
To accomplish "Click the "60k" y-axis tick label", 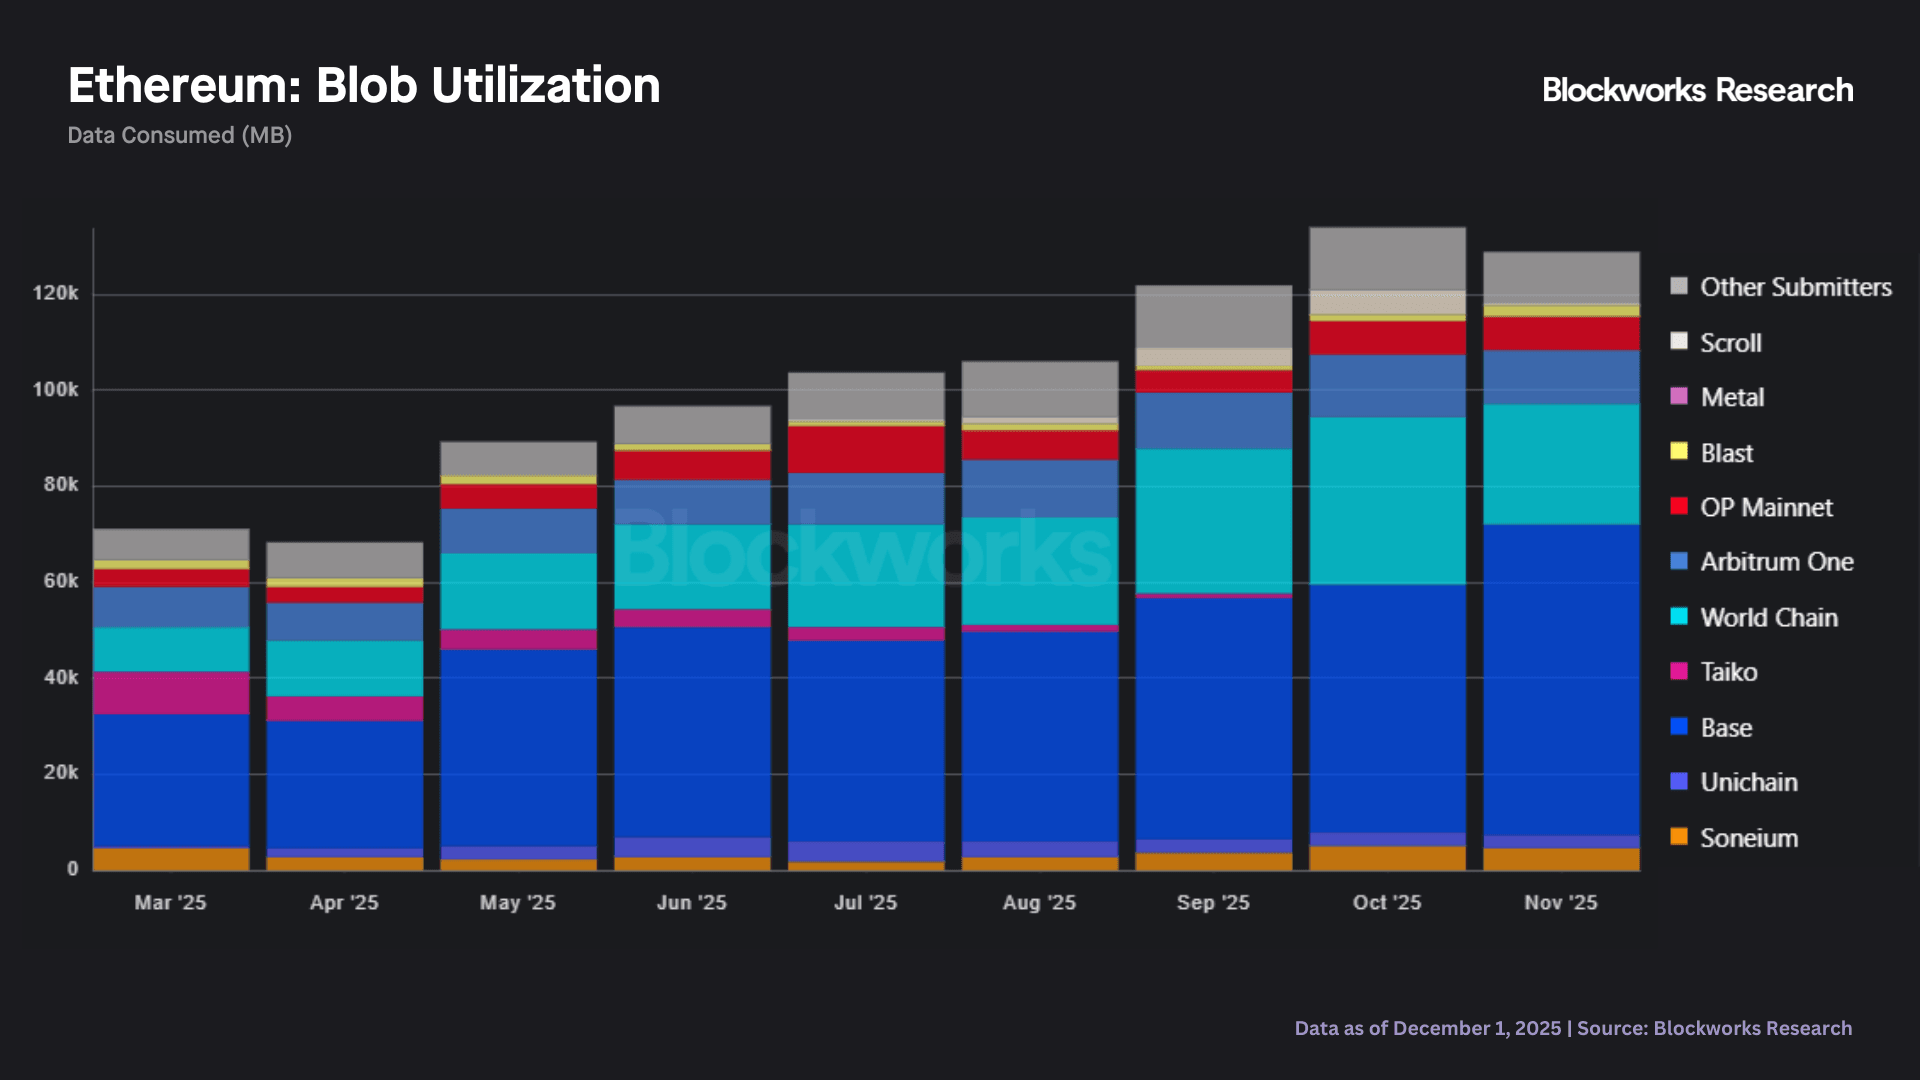I will (60, 581).
